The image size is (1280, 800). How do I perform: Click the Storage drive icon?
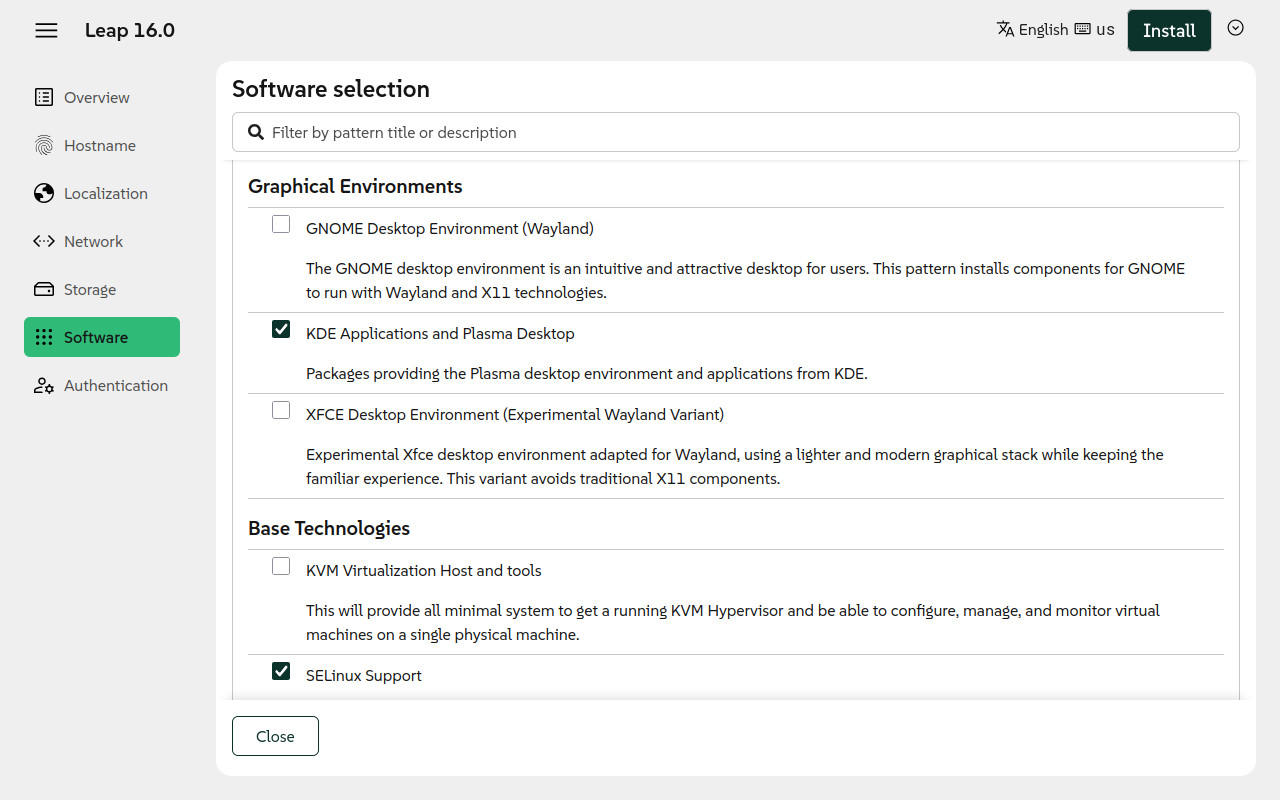coord(44,289)
